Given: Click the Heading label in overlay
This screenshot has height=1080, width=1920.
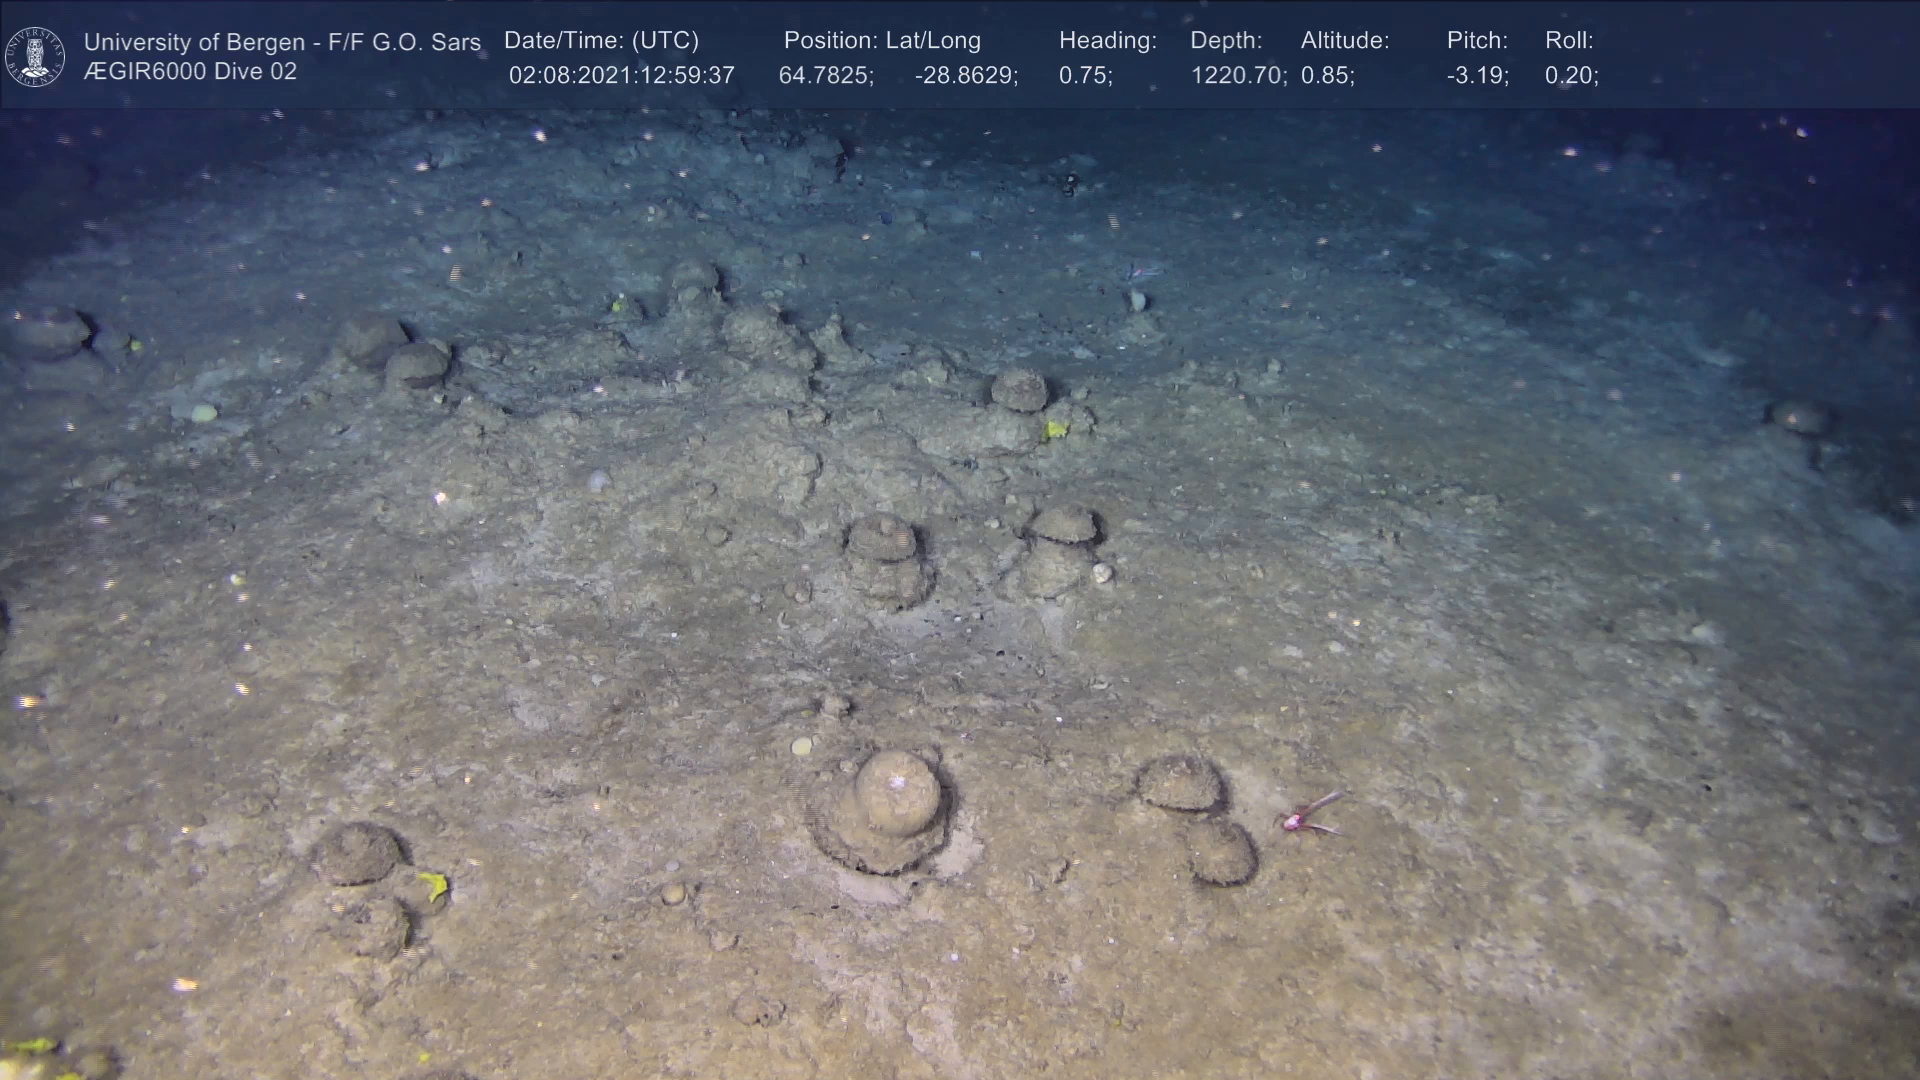Looking at the screenshot, I should (x=1107, y=41).
